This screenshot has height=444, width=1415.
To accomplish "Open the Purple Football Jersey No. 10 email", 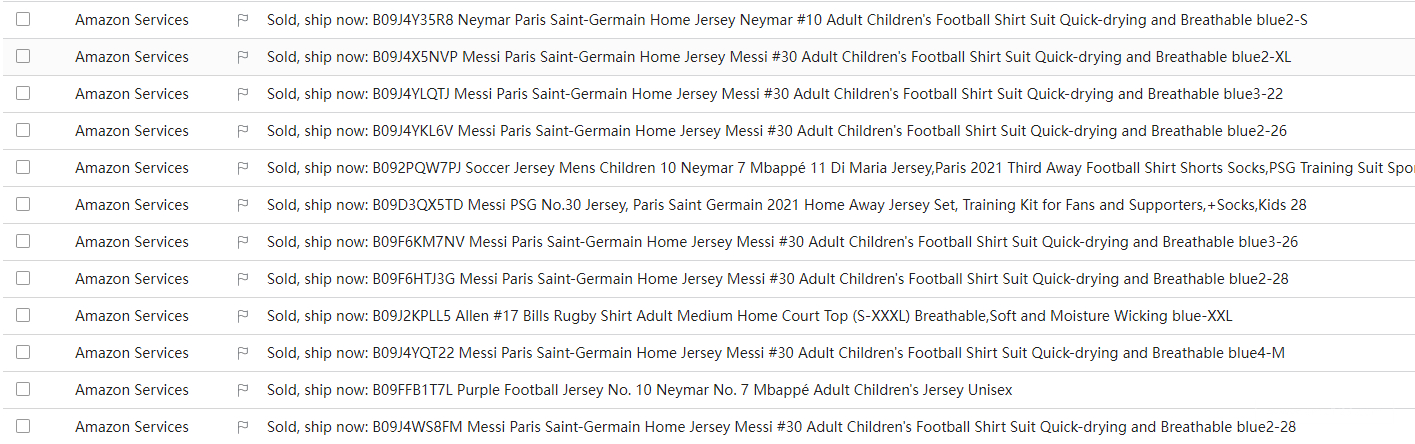I will pyautogui.click(x=639, y=390).
